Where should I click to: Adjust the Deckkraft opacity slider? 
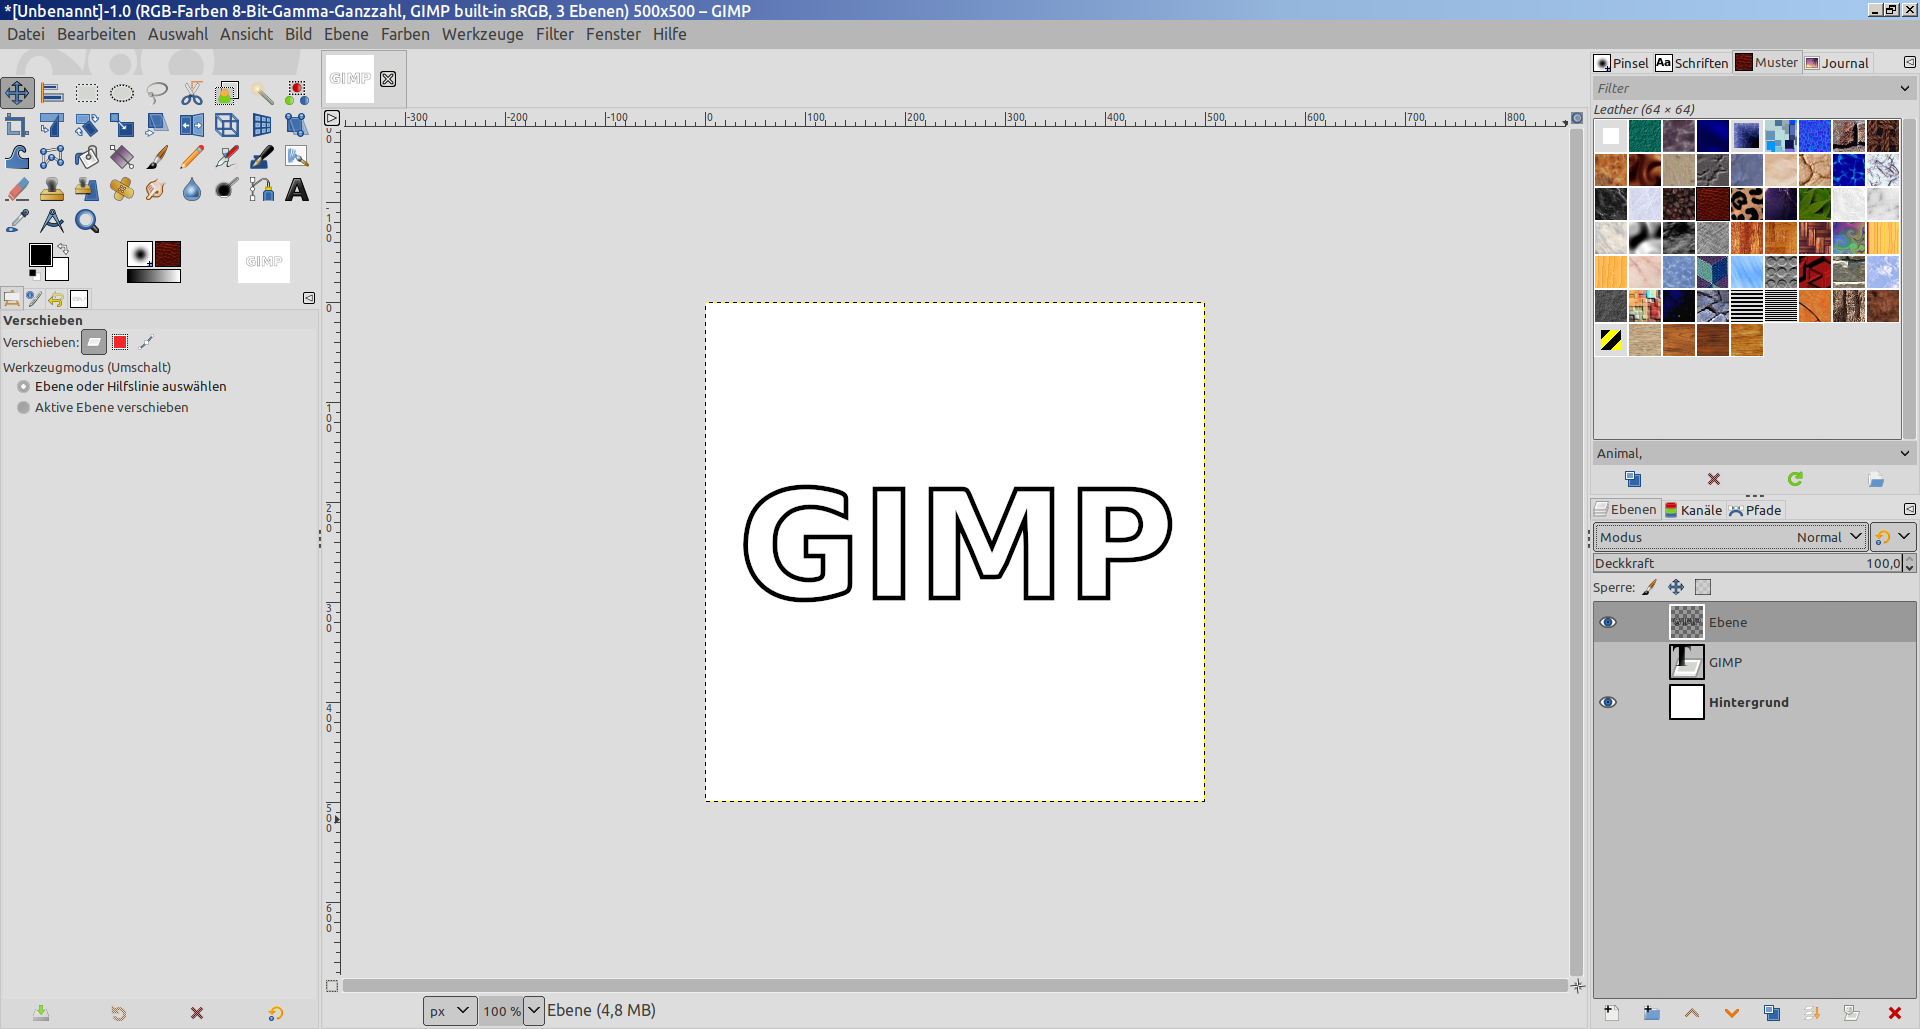[x=1748, y=563]
